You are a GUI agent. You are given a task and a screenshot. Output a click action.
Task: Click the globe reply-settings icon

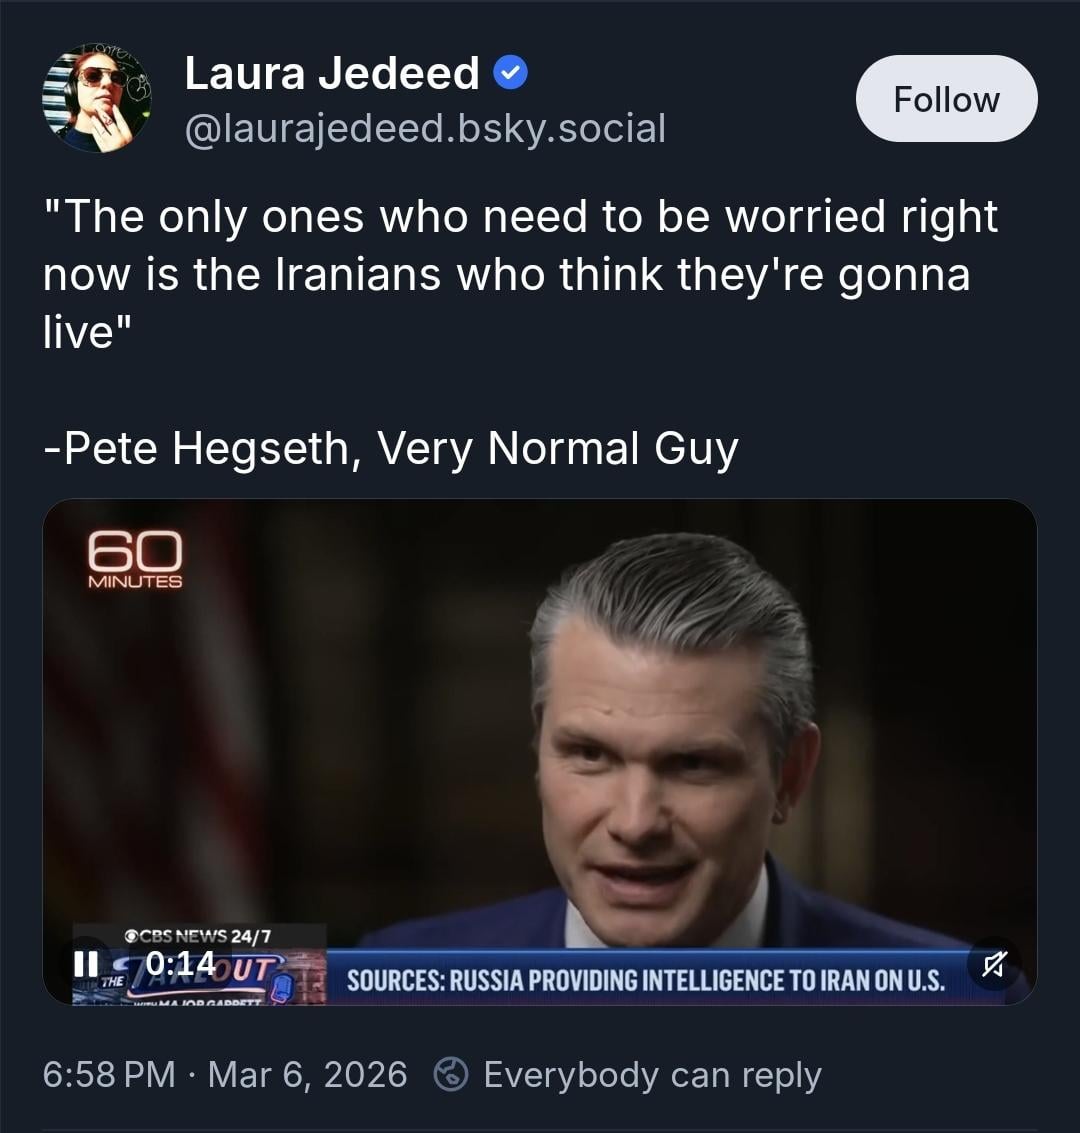point(451,1075)
